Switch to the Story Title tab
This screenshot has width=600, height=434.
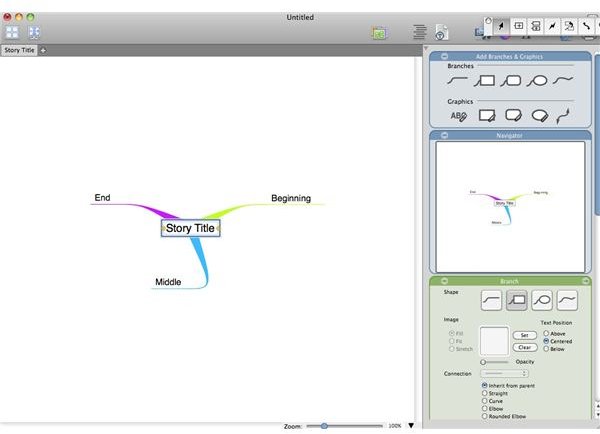point(19,50)
